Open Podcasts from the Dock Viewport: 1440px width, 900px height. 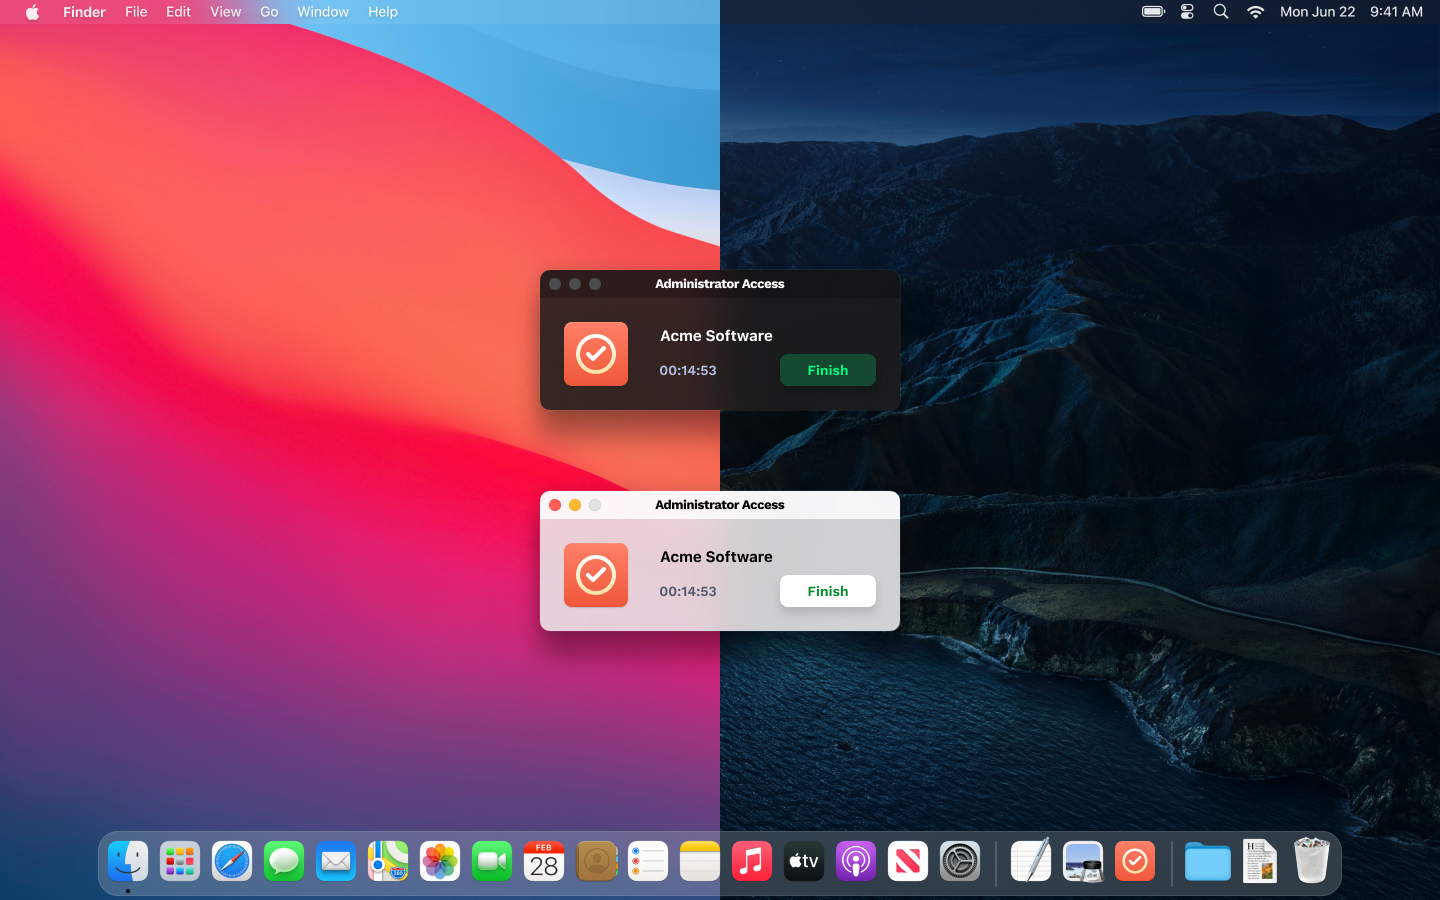(856, 861)
